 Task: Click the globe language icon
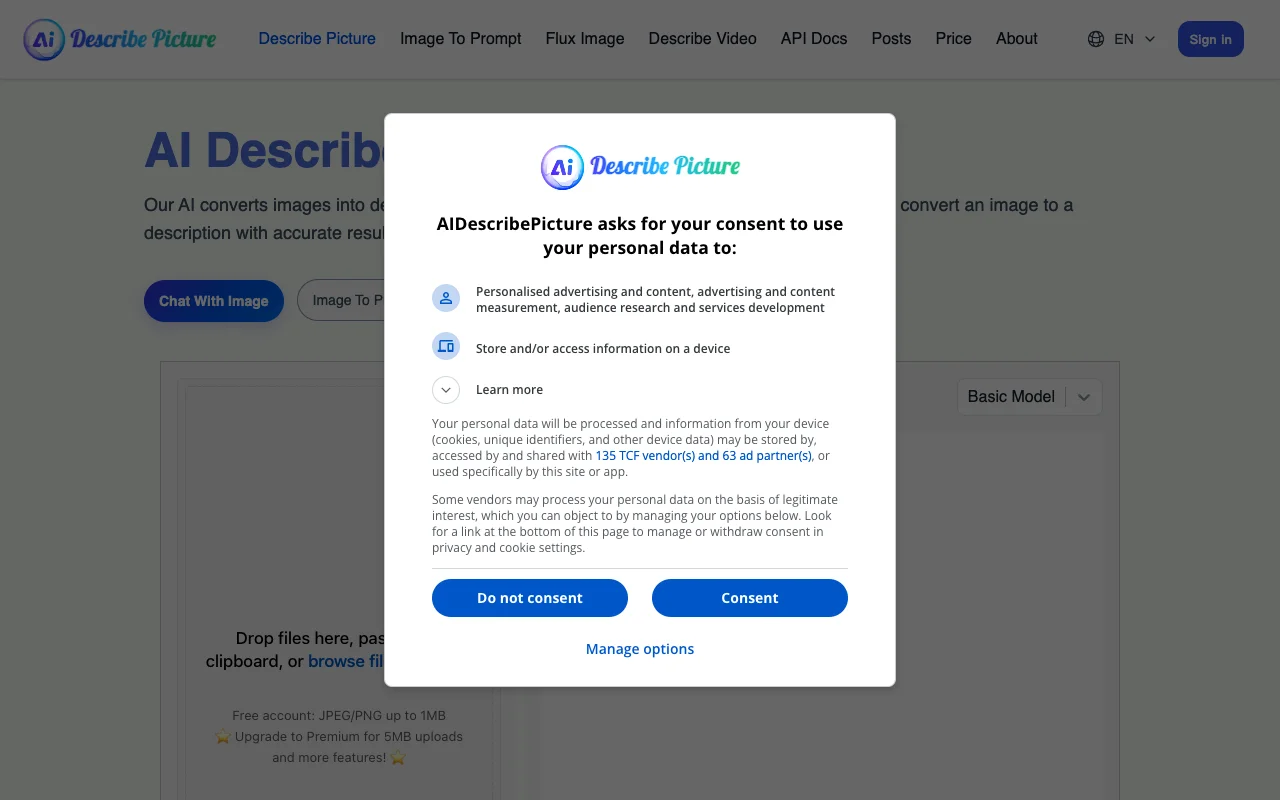click(x=1096, y=39)
